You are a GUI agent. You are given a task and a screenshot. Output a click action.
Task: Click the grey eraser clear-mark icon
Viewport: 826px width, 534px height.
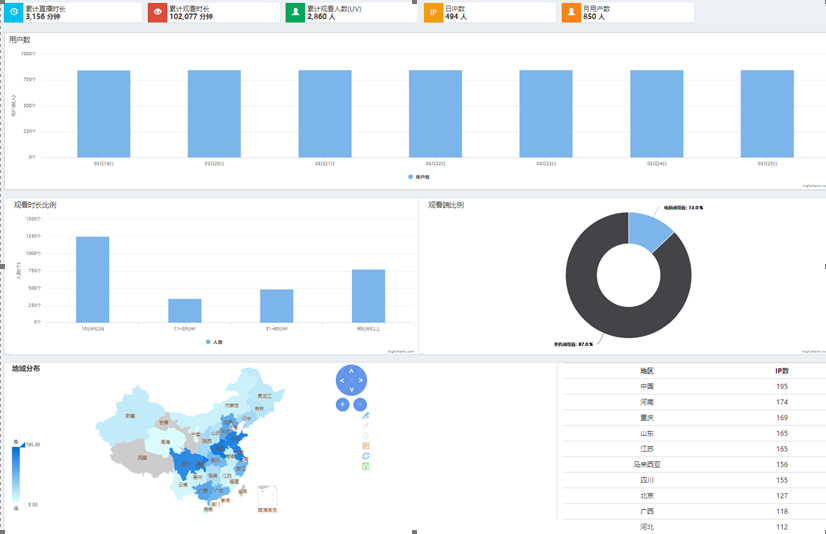point(366,436)
